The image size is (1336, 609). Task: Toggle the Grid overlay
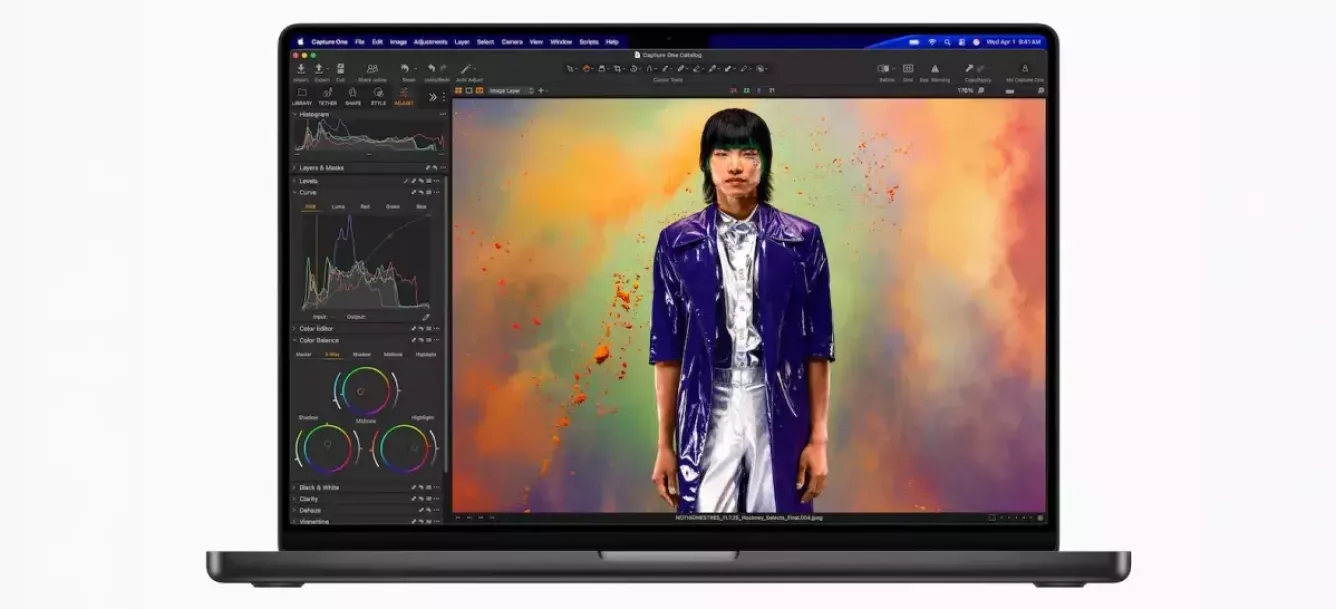coord(907,69)
